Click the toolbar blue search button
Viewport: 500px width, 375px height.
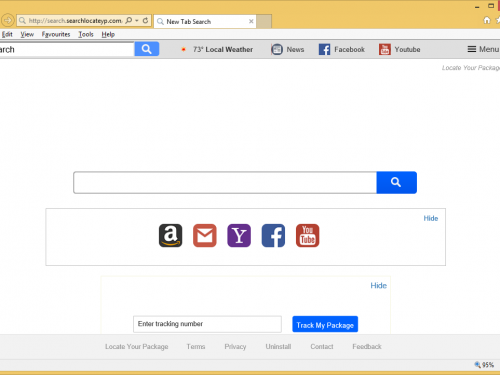click(147, 49)
